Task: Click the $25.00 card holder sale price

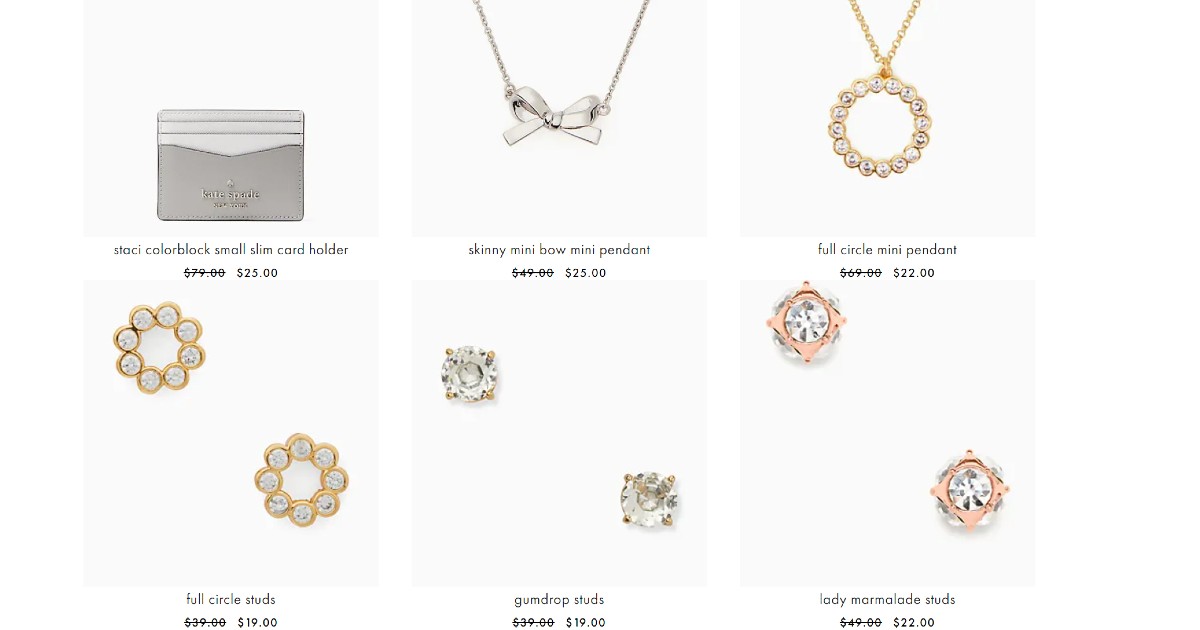Action: [257, 273]
